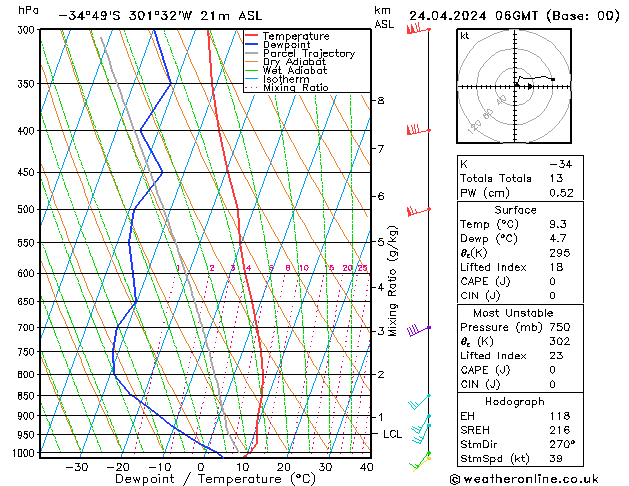This screenshot has height=486, width=629.
Task: Click the red Temperature legend line
Action: pos(252,36)
